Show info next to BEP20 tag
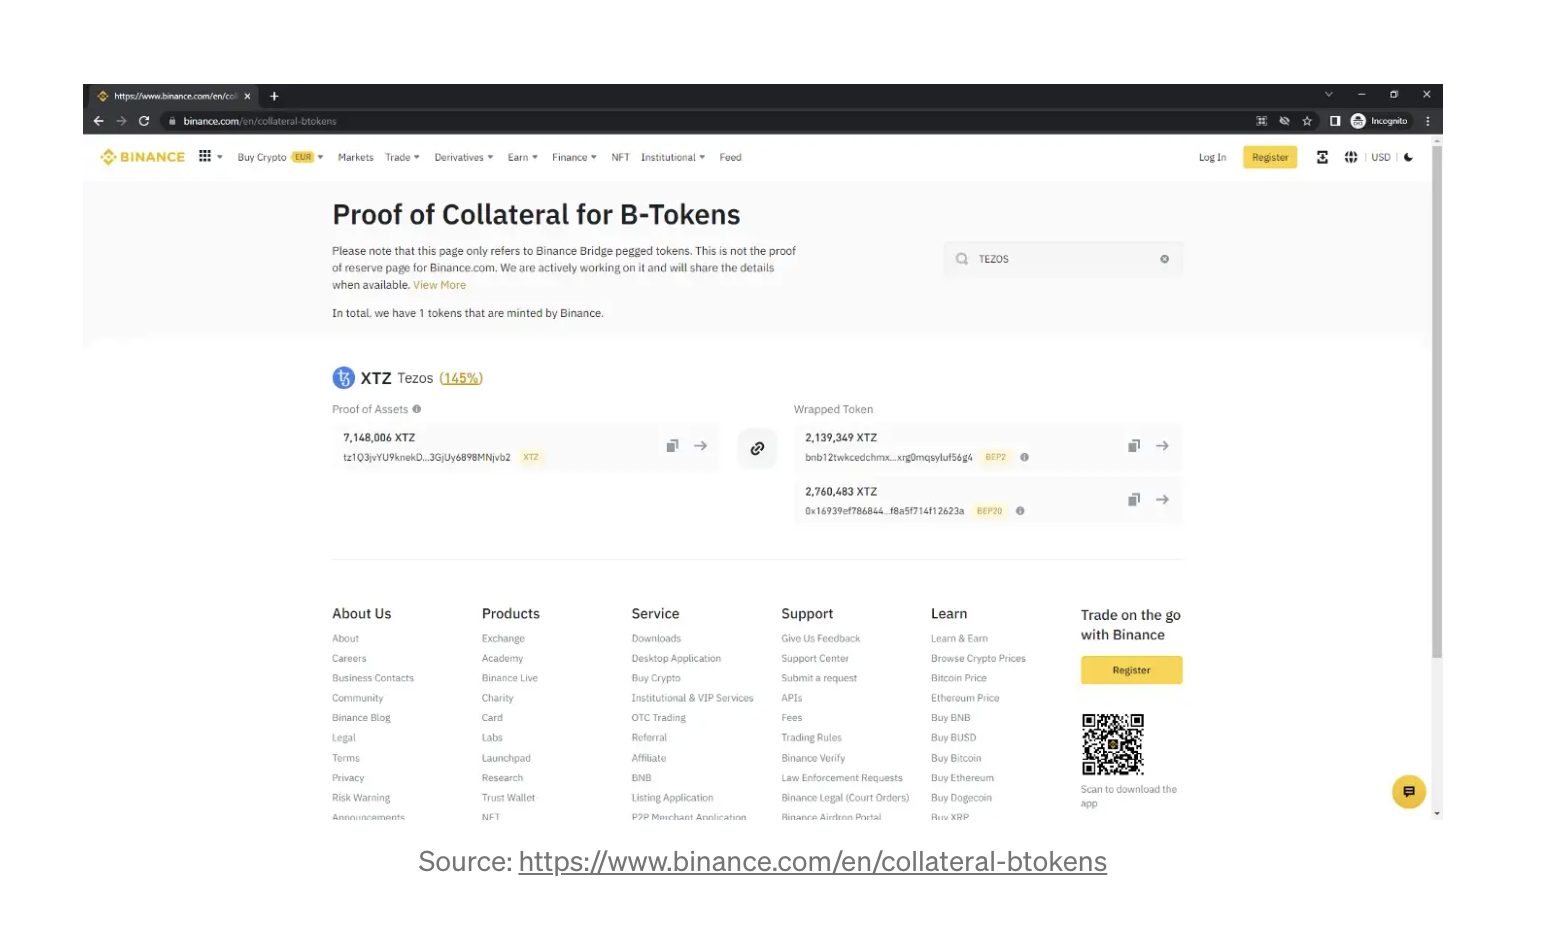Screen dimensions: 1544x926 [1020, 511]
